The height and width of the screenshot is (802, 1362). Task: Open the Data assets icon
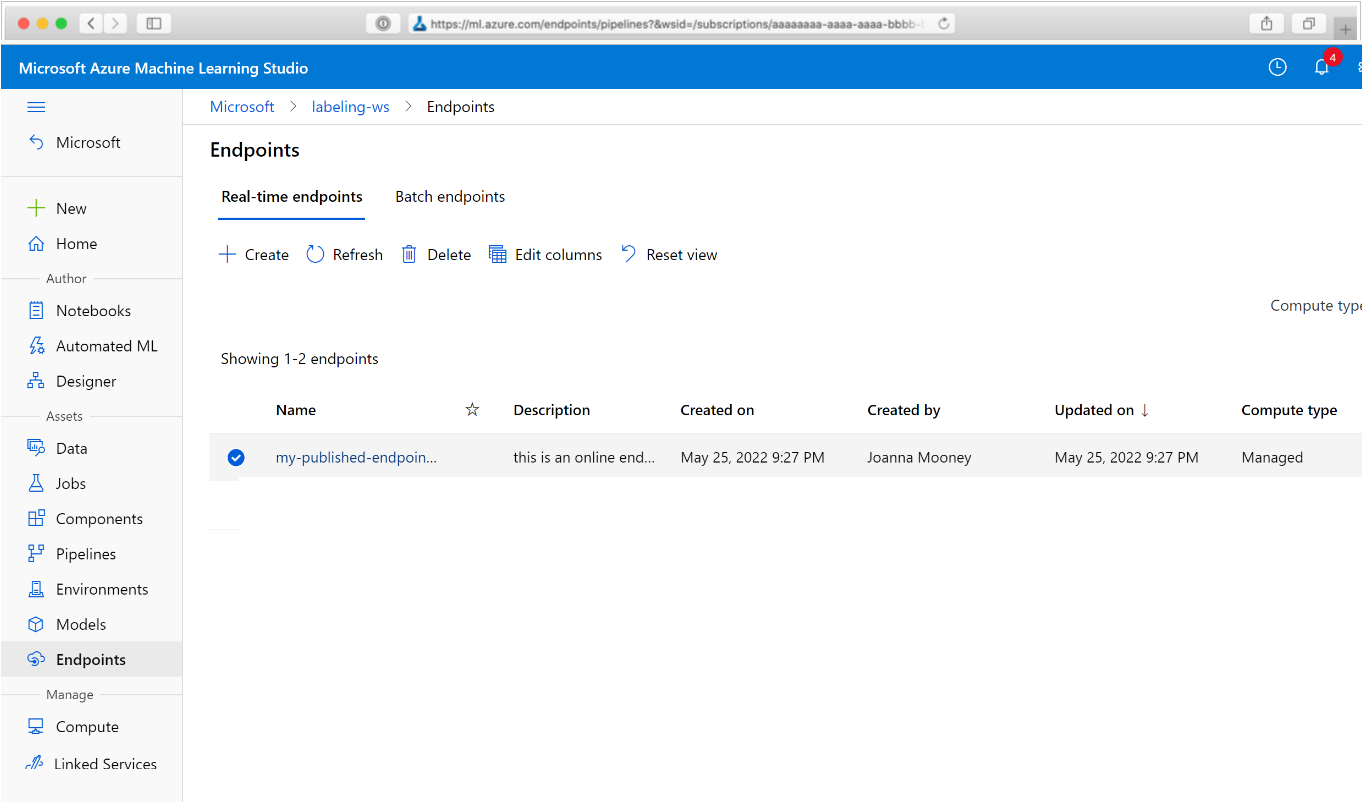[x=36, y=448]
